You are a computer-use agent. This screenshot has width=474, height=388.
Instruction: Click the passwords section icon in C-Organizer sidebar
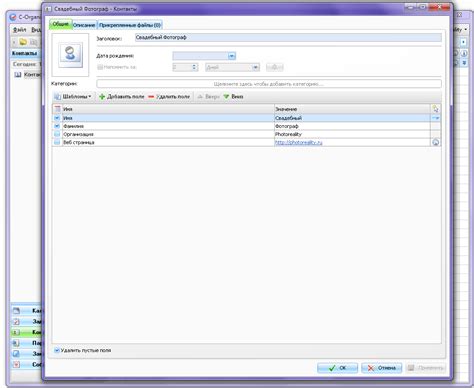(16, 343)
